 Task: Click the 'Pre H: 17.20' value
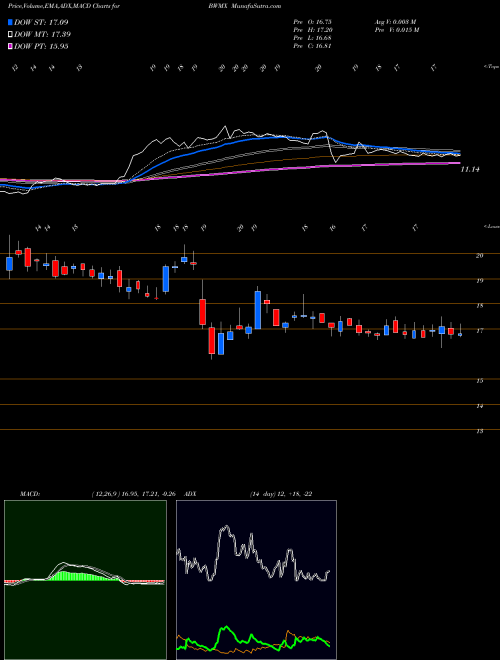(312, 30)
